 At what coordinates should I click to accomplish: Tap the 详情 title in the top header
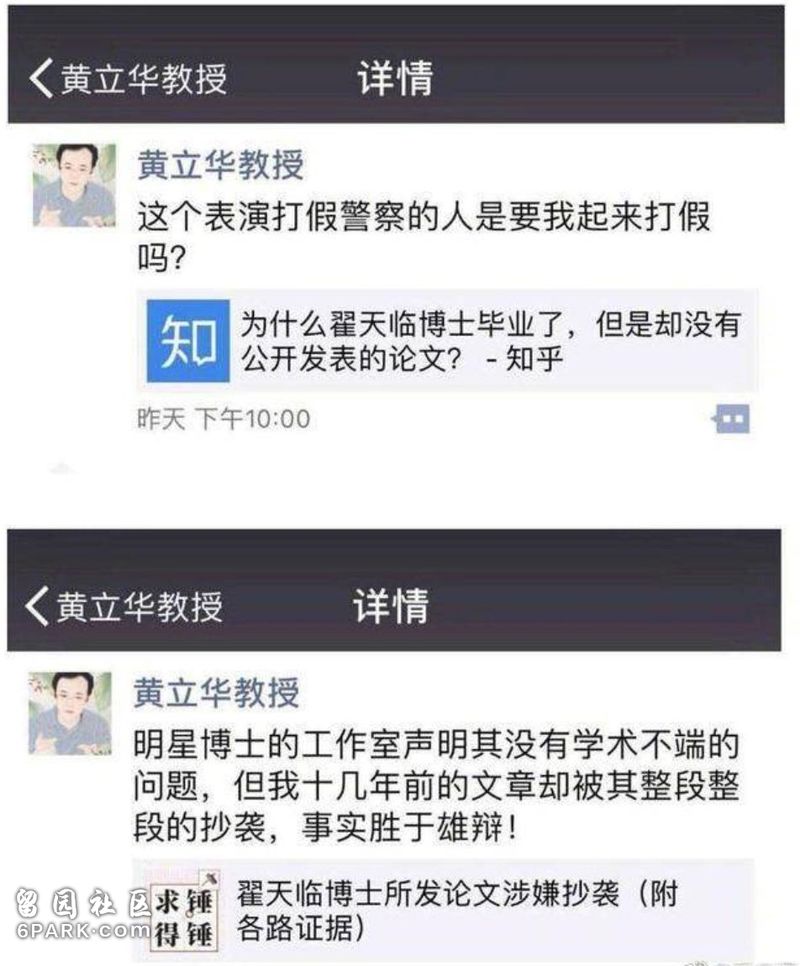tap(395, 78)
